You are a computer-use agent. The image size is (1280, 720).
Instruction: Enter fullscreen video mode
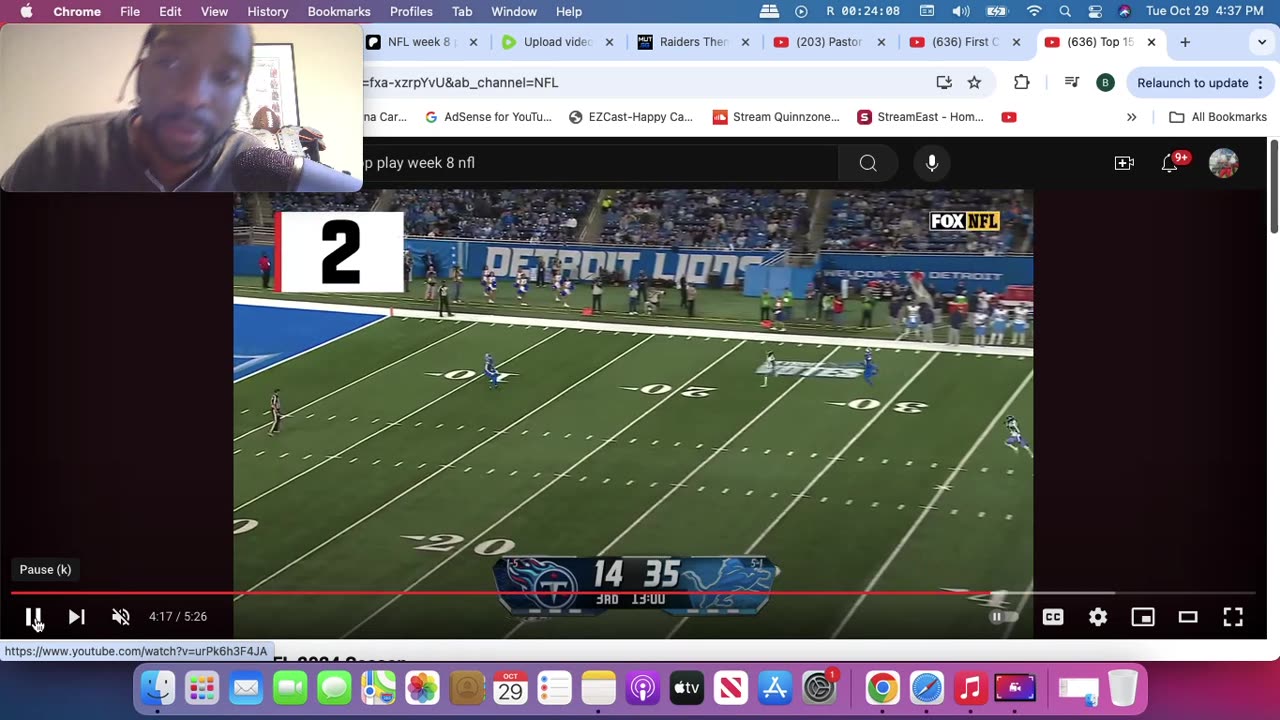(x=1233, y=617)
